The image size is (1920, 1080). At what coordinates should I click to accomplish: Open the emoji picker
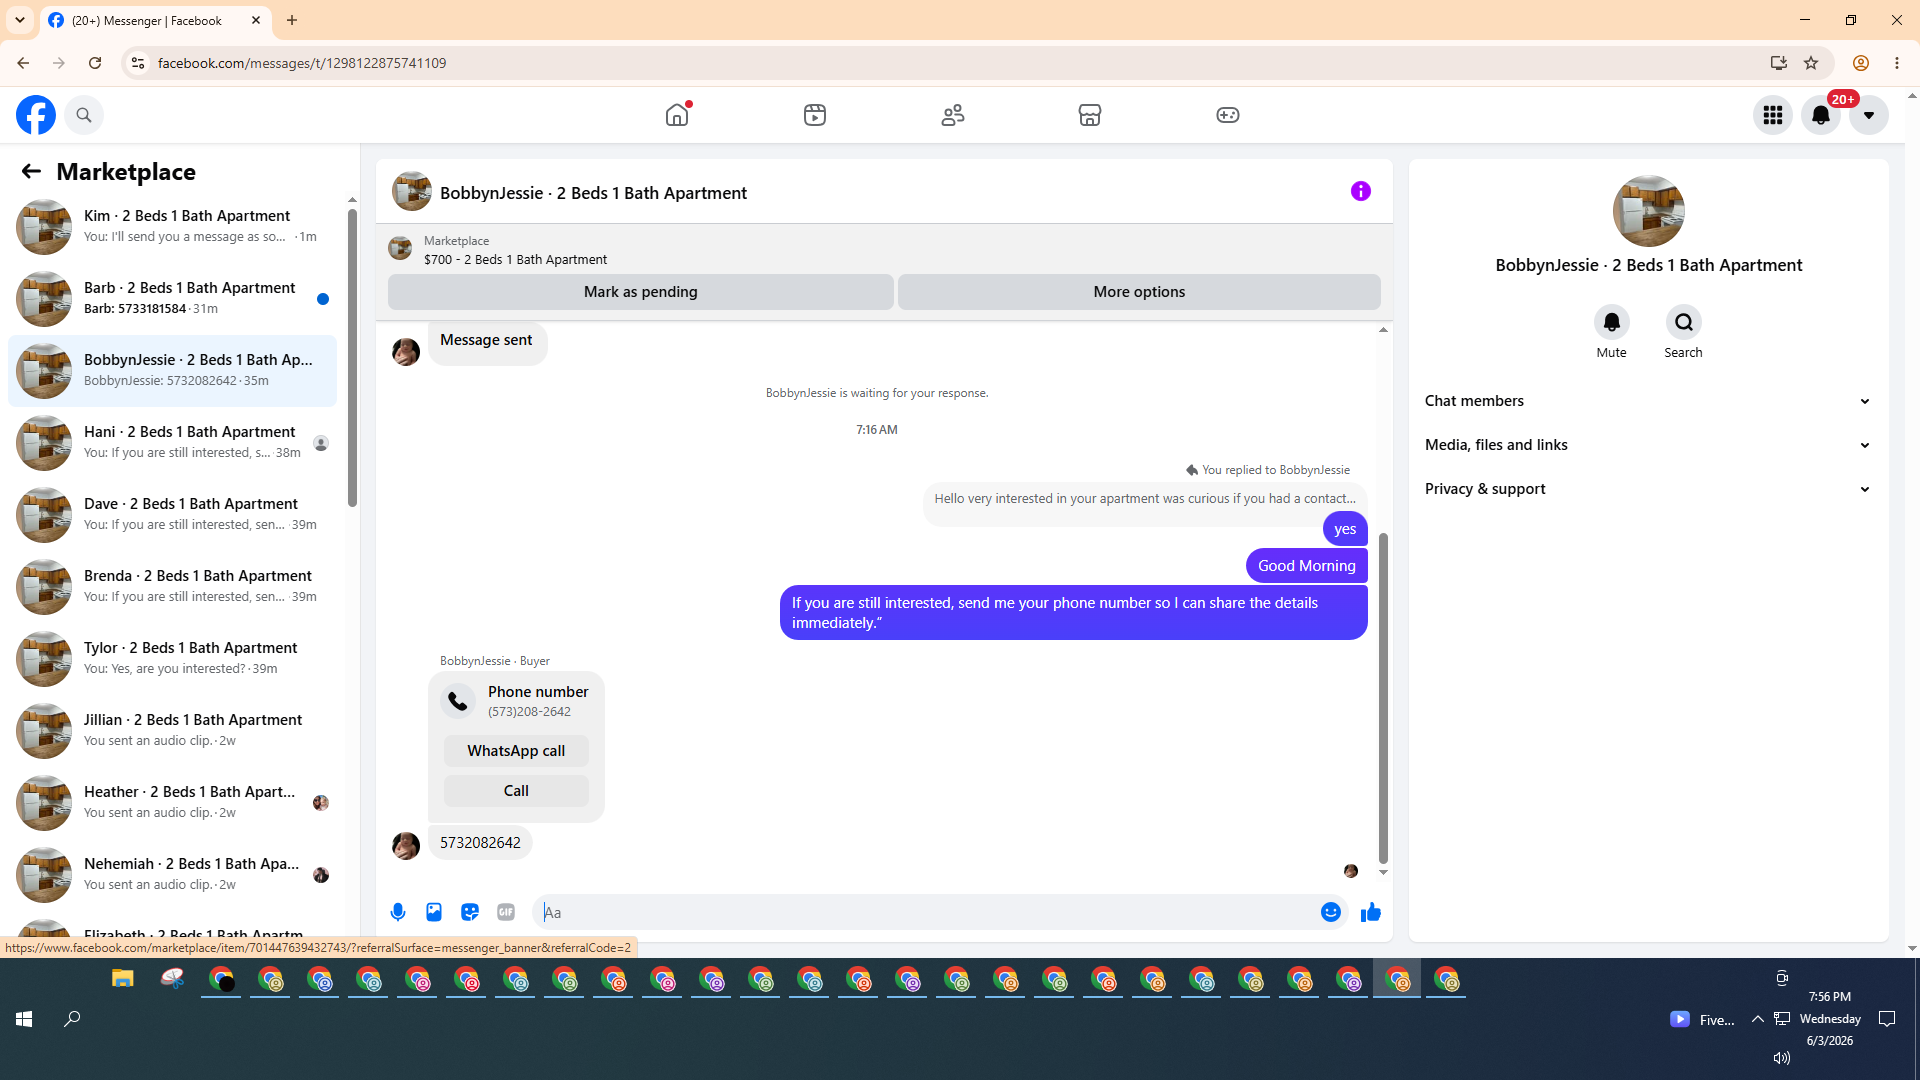coord(1331,912)
